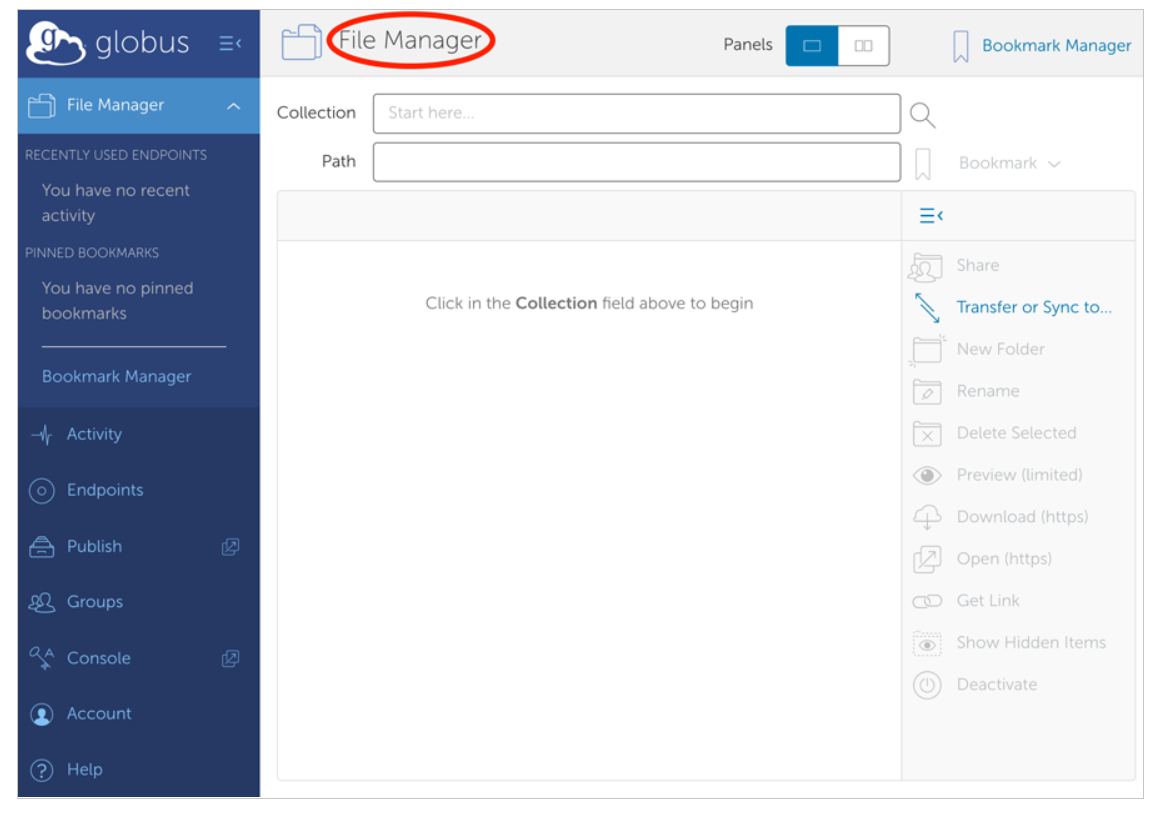The image size is (1163, 817).
Task: Click the Endpoints circle icon
Action: [x=42, y=491]
